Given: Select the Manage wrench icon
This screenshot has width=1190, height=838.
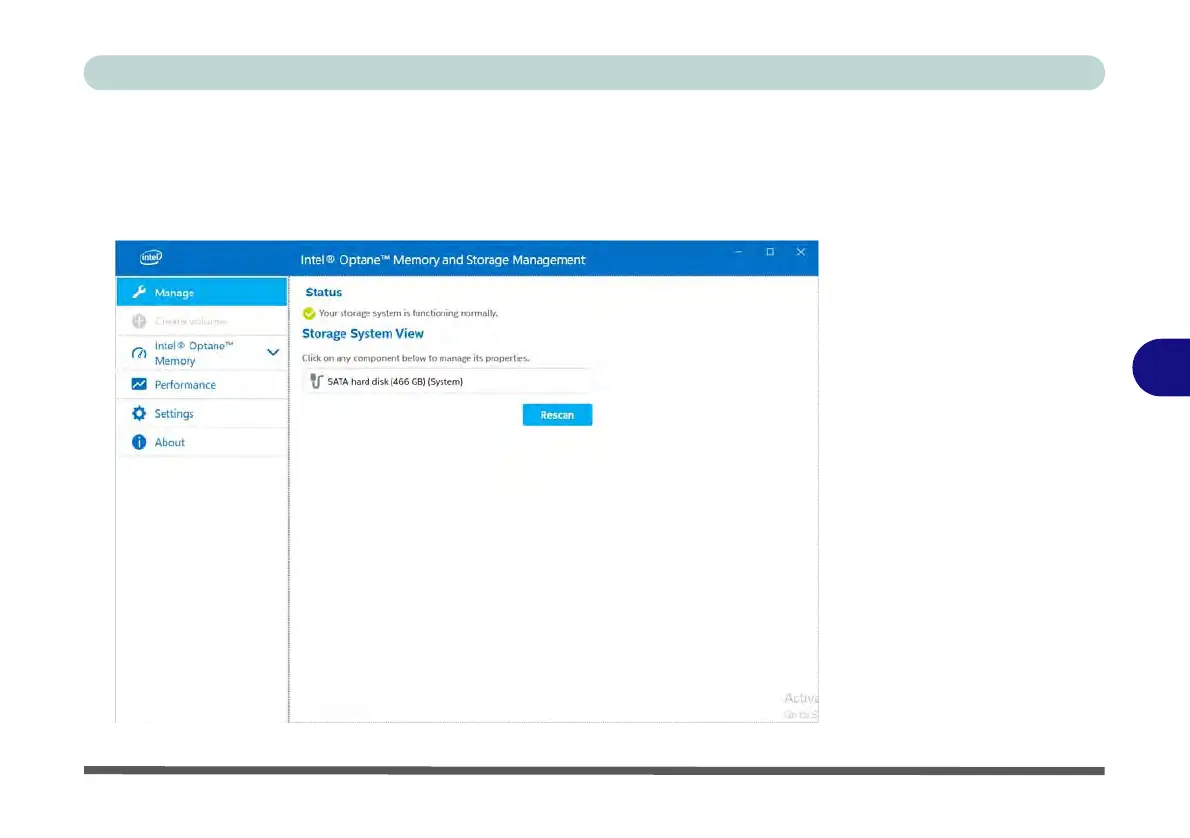Looking at the screenshot, I should pos(139,292).
